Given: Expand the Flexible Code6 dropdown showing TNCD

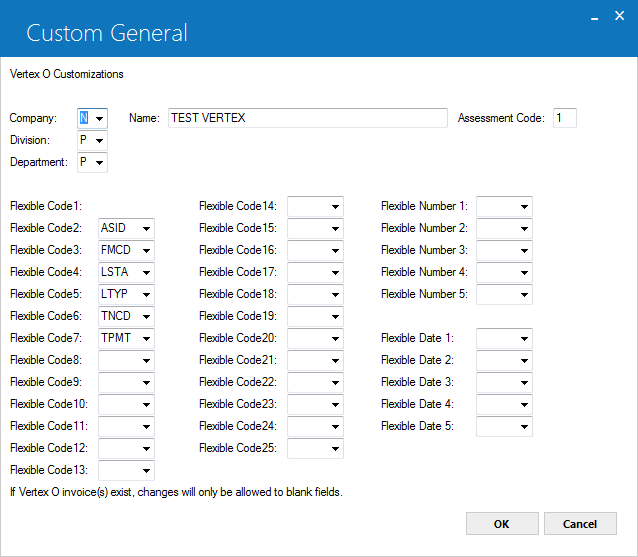Looking at the screenshot, I should click(126, 316).
